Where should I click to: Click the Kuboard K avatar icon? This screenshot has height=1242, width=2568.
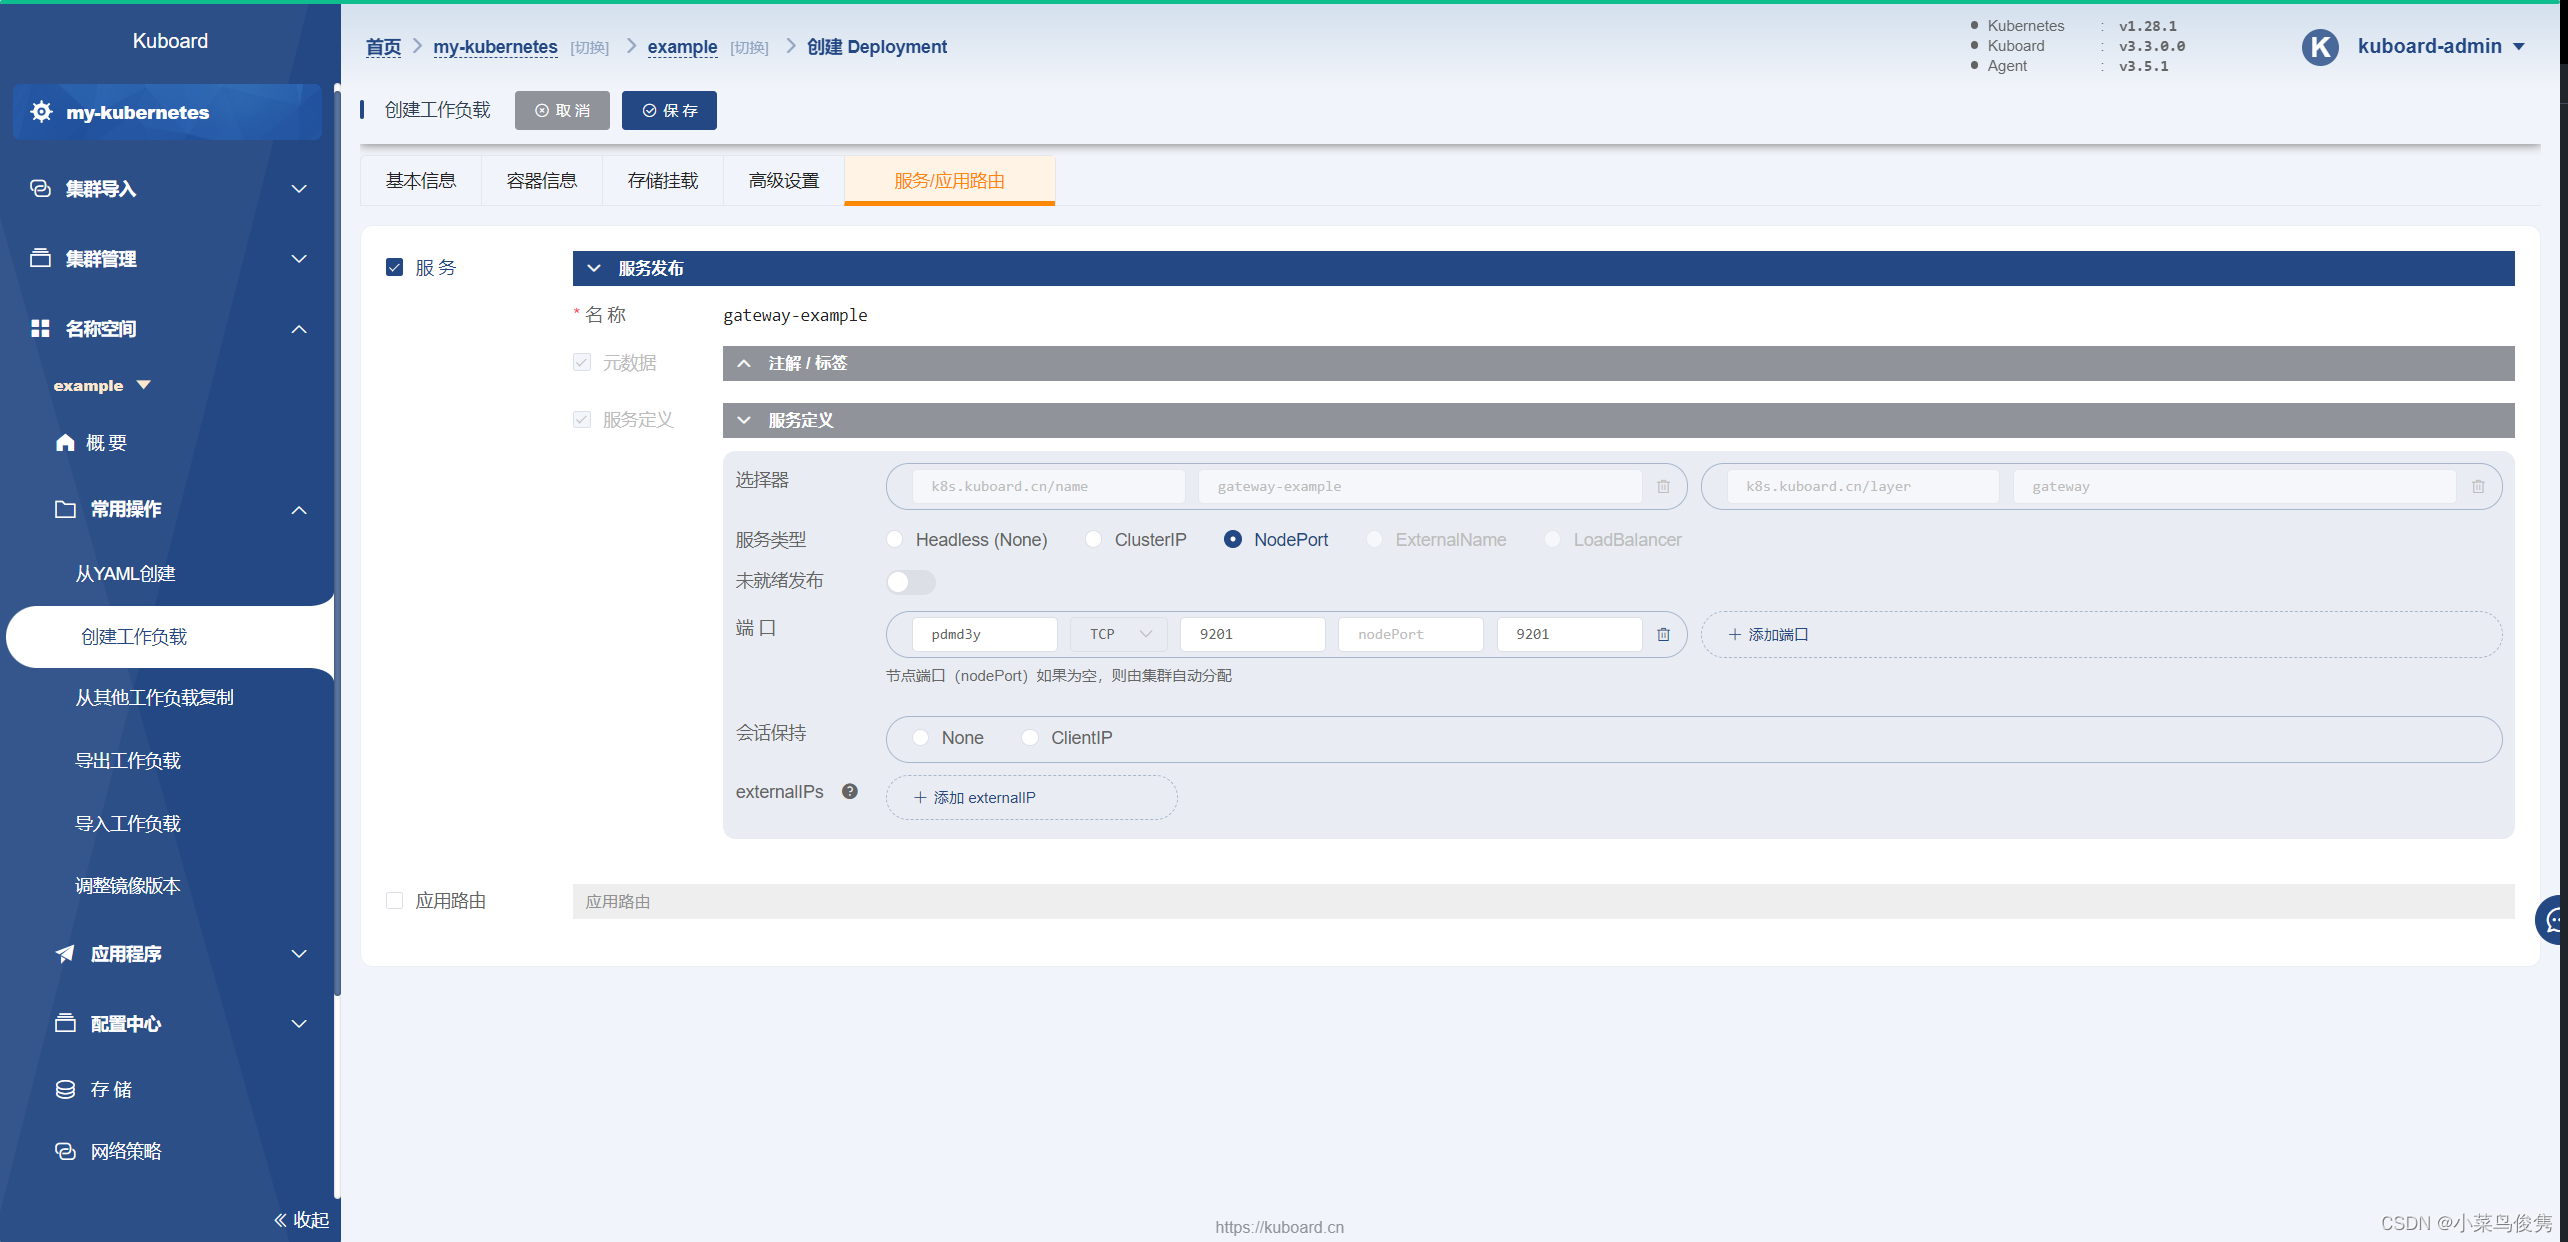(x=2319, y=47)
